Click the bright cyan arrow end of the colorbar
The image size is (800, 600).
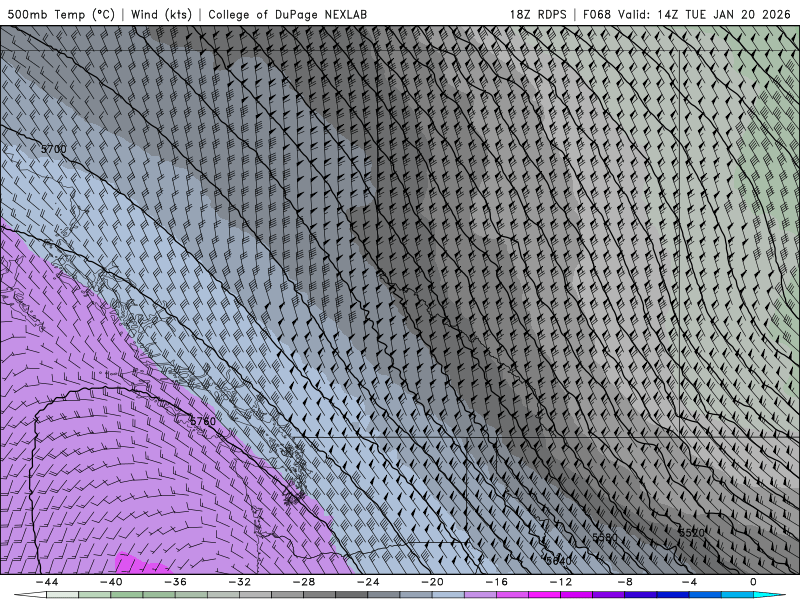(x=769, y=595)
